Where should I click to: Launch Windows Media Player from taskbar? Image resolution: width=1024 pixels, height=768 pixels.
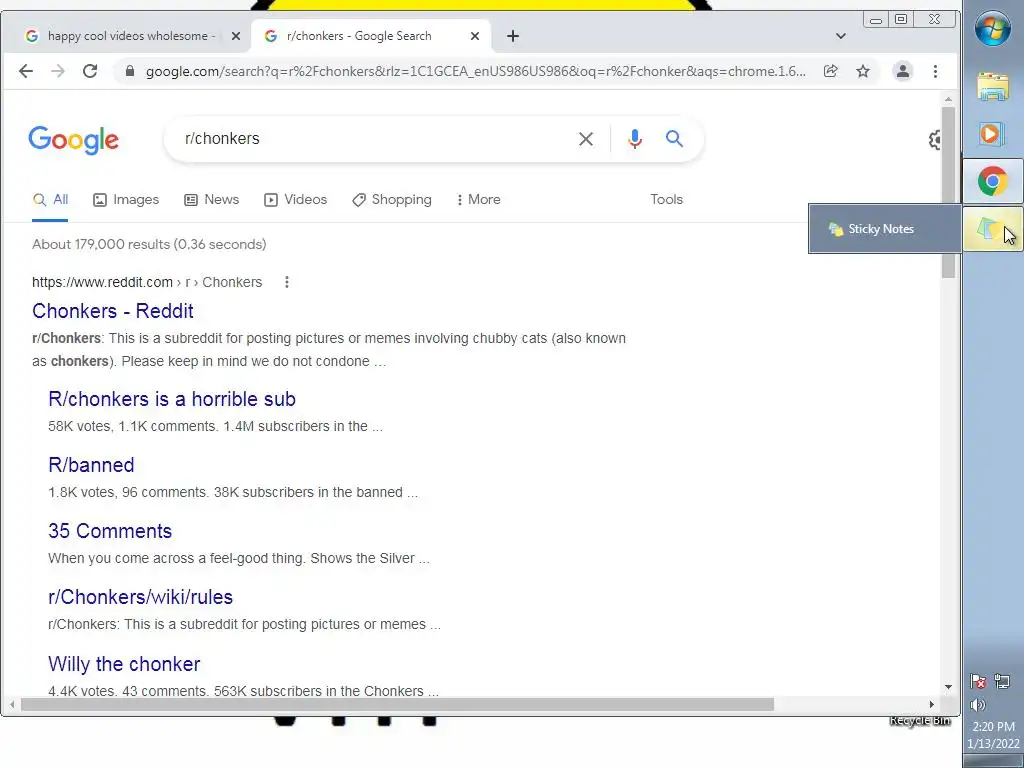[993, 134]
